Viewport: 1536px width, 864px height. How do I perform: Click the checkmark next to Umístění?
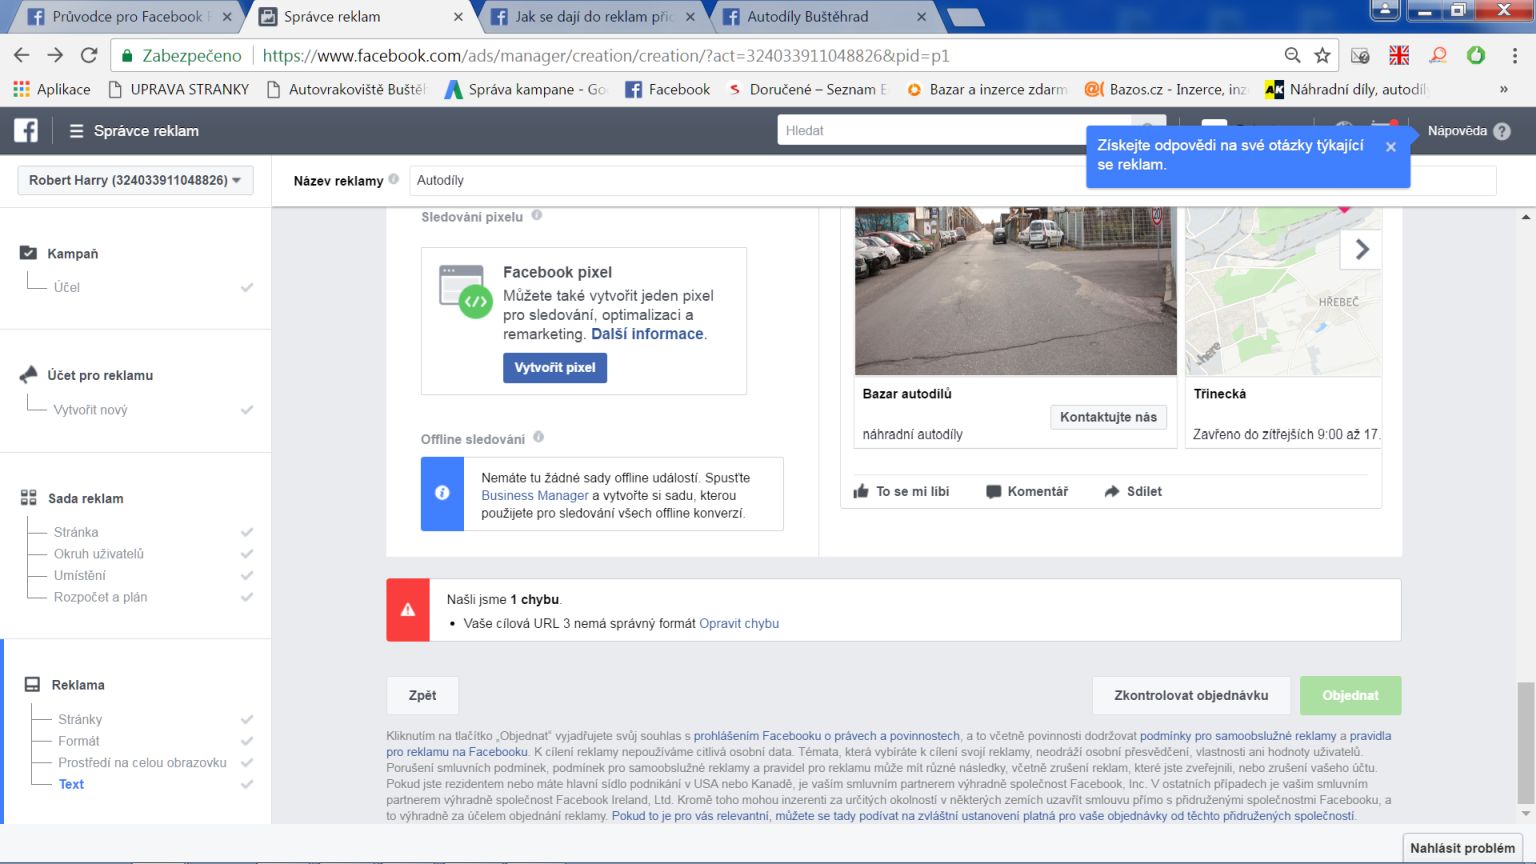[x=247, y=575]
